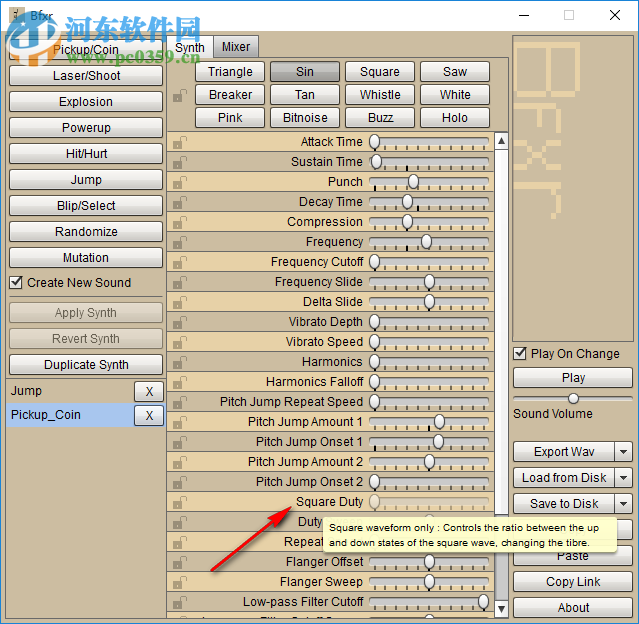Toggle the lock beside Pitch Jump Repeat Speed
The width and height of the screenshot is (639, 624).
(x=180, y=402)
